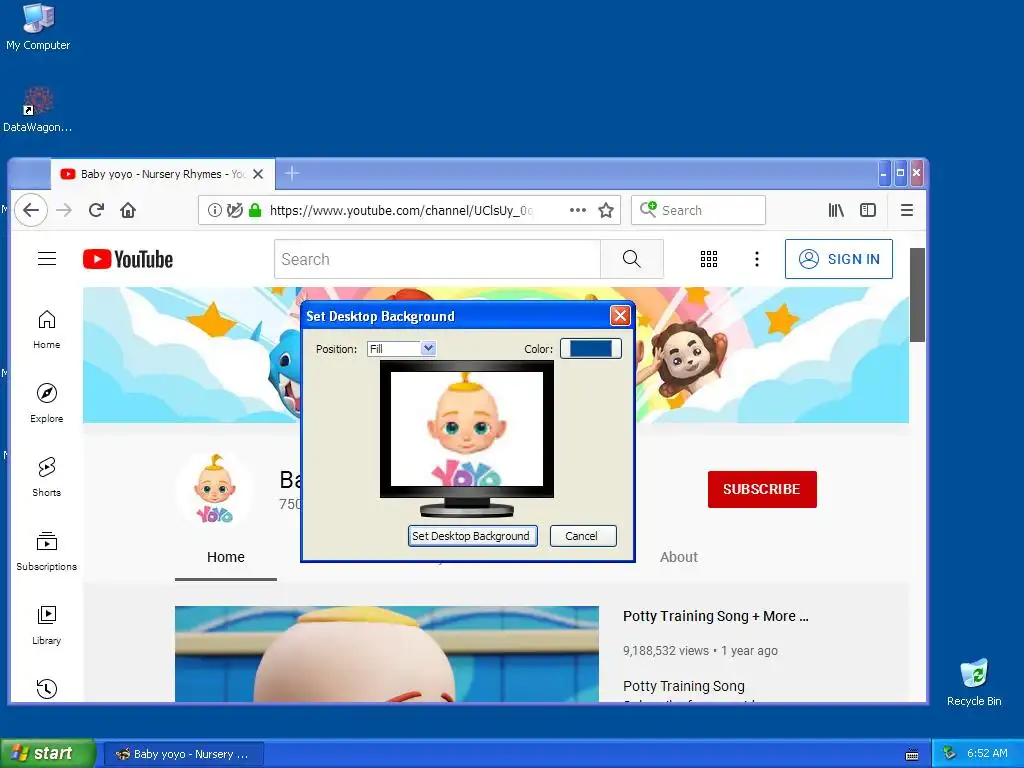Expand the Position dropdown showing Fill
This screenshot has width=1024, height=768.
(x=402, y=349)
